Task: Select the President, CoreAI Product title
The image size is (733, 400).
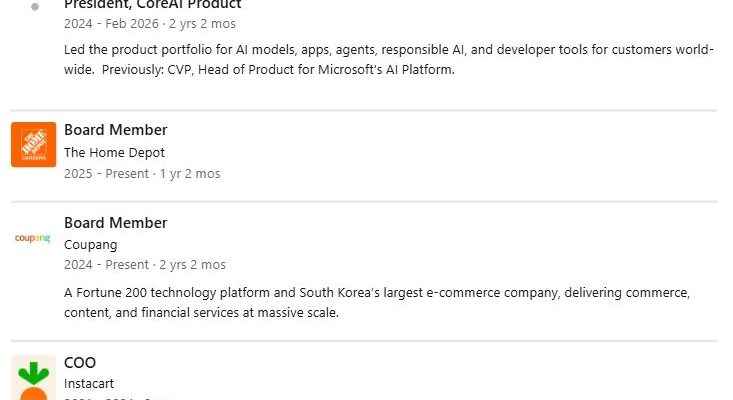Action: [152, 5]
